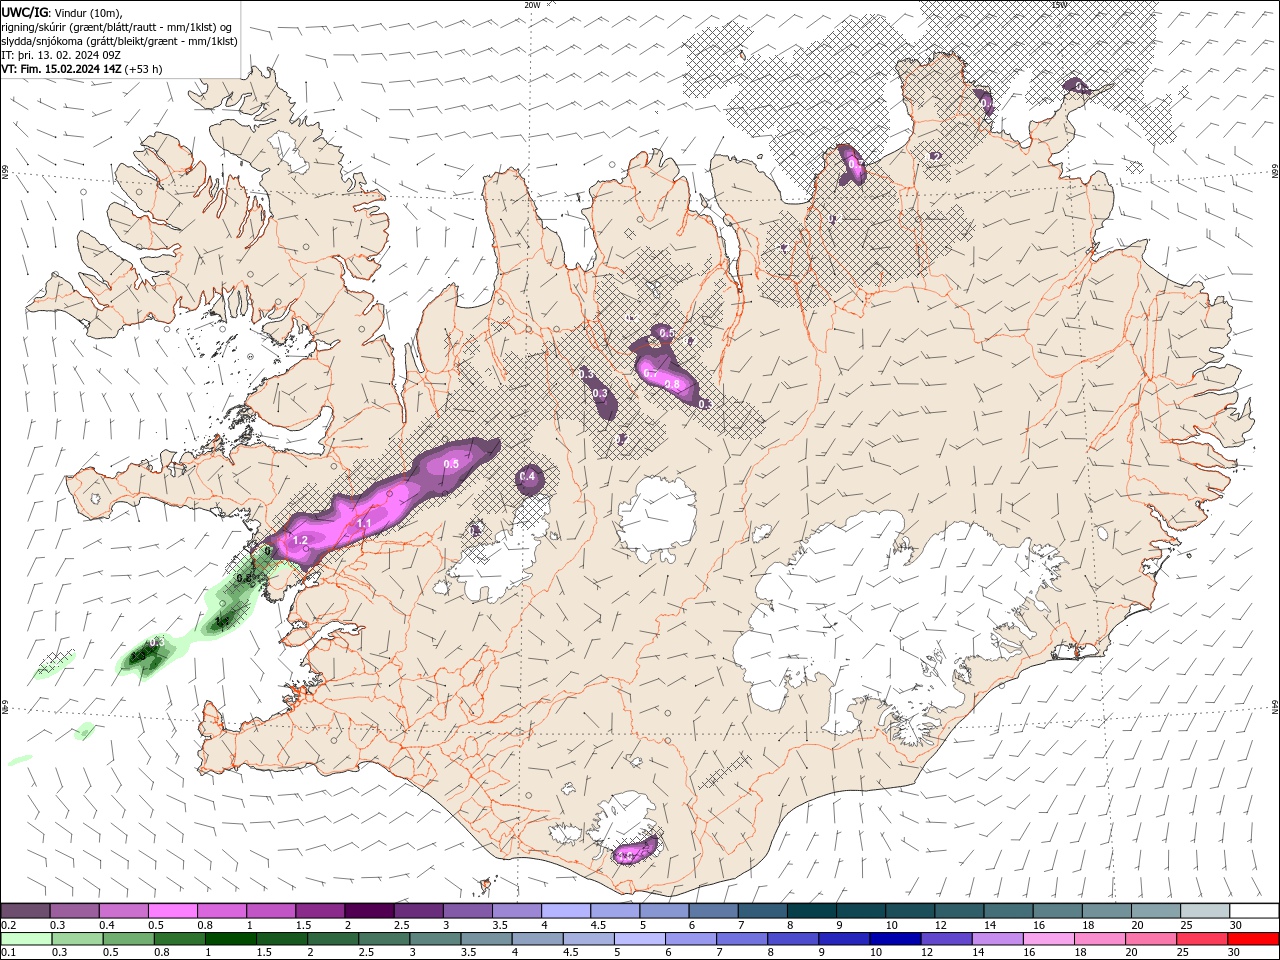Viewport: 1280px width, 960px height.
Task: Click the 66N latitude label on the left edge
Action: tap(5, 173)
